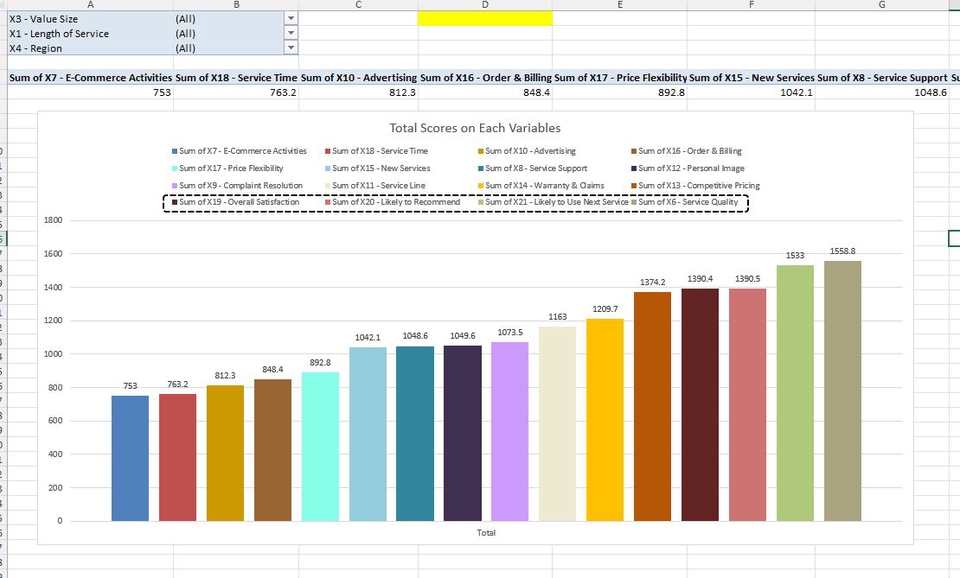Click the chart title Total Scores on Each Variables
The width and height of the screenshot is (960, 578).
[x=475, y=128]
